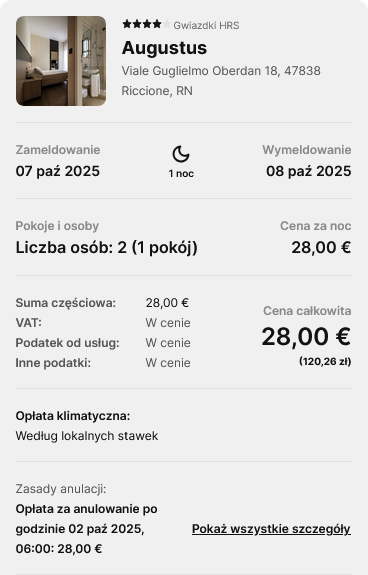
Task: Click the 'VAT' W cenie value
Action: point(168,323)
